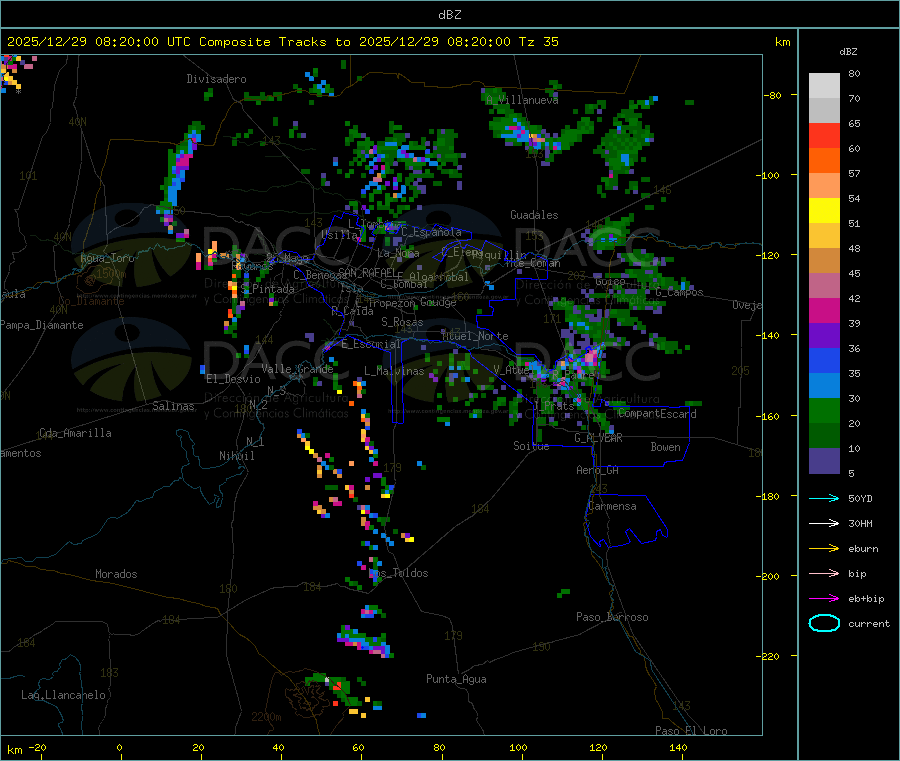Click the pink bip arrow legend icon

tap(824, 573)
